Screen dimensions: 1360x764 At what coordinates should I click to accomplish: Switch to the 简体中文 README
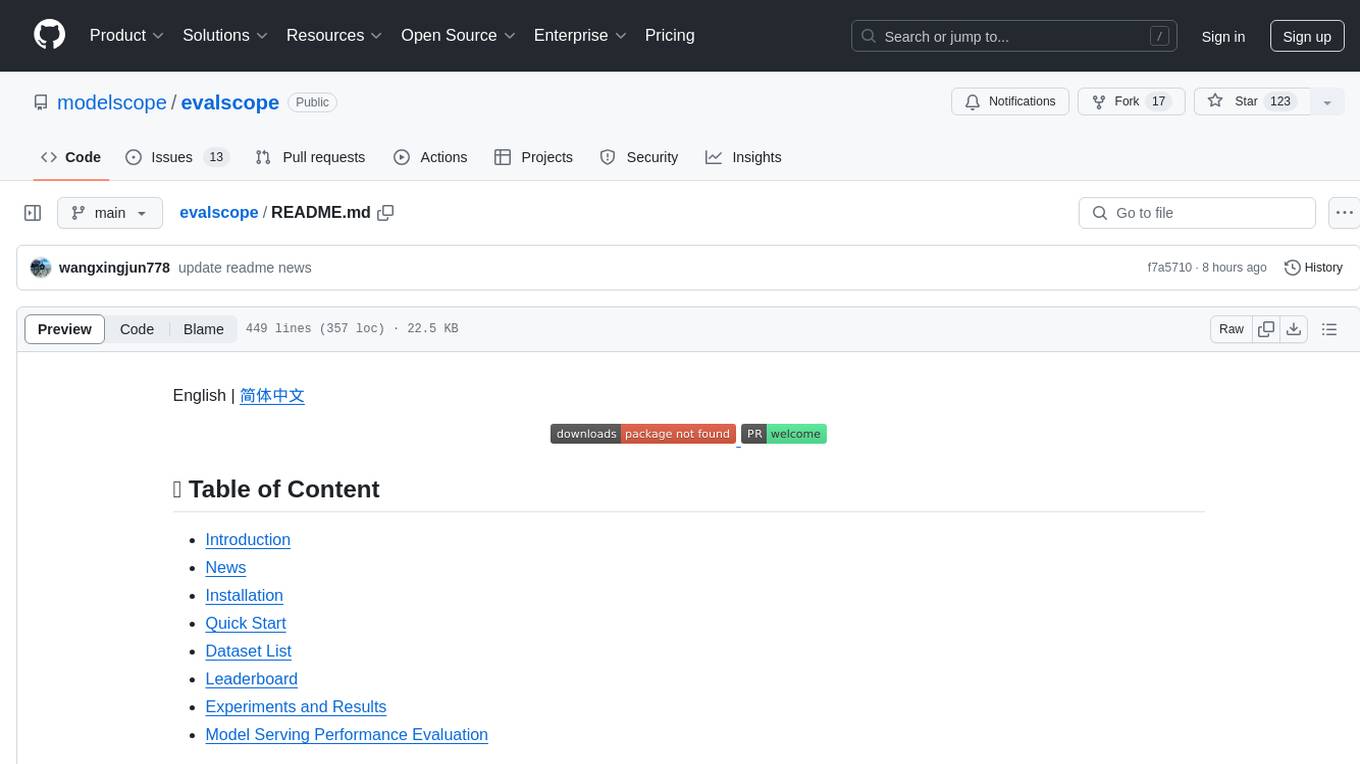click(272, 395)
